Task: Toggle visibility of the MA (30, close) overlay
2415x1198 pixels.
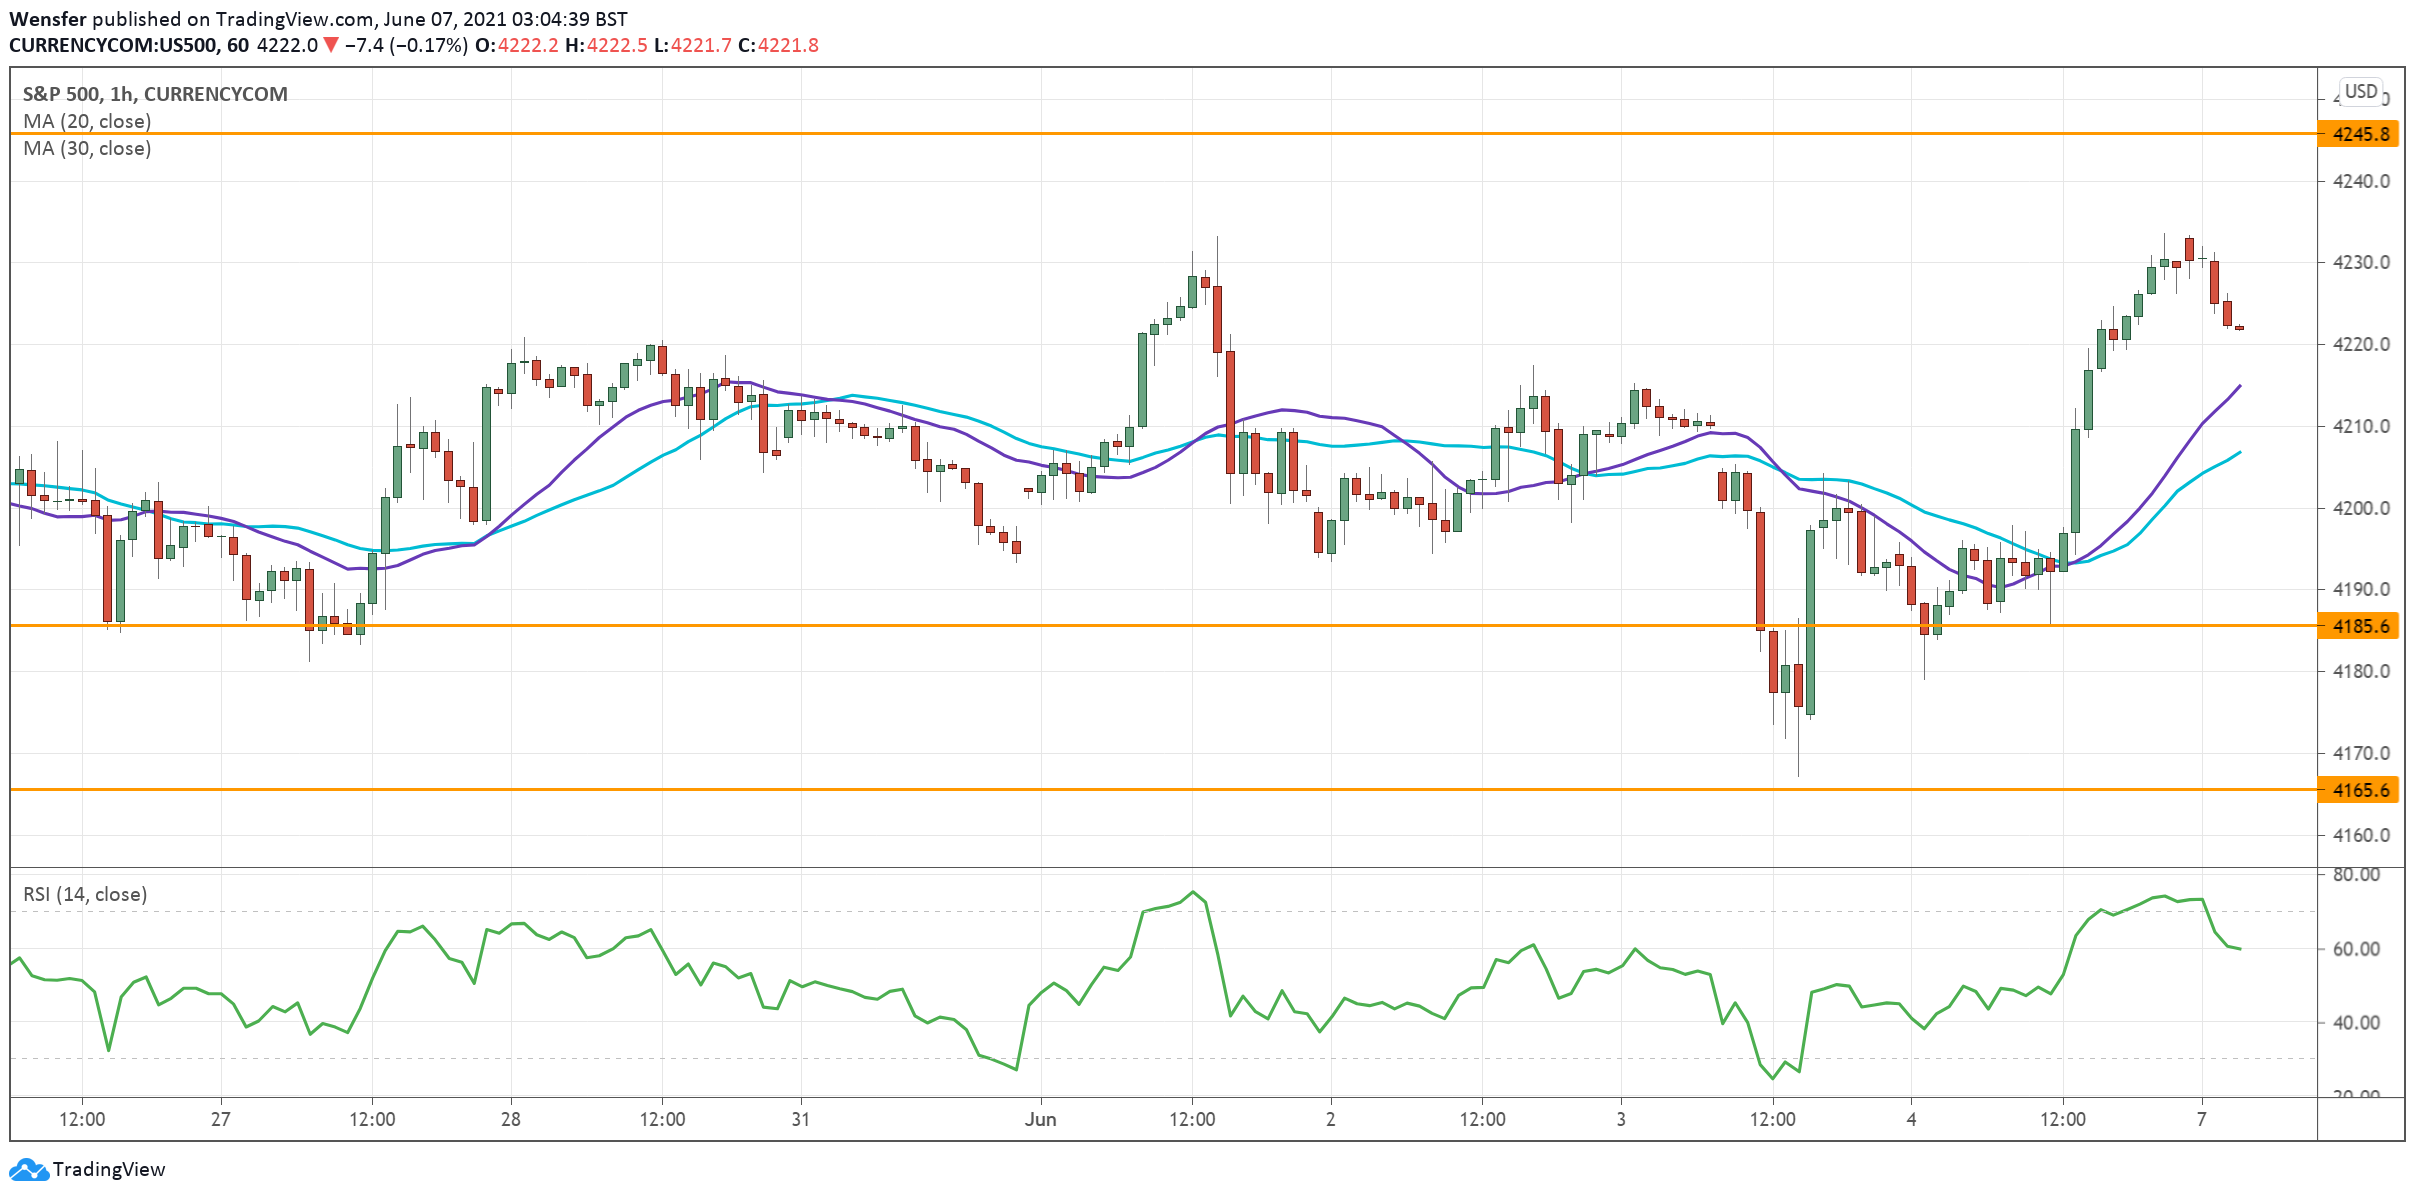Action: coord(87,148)
